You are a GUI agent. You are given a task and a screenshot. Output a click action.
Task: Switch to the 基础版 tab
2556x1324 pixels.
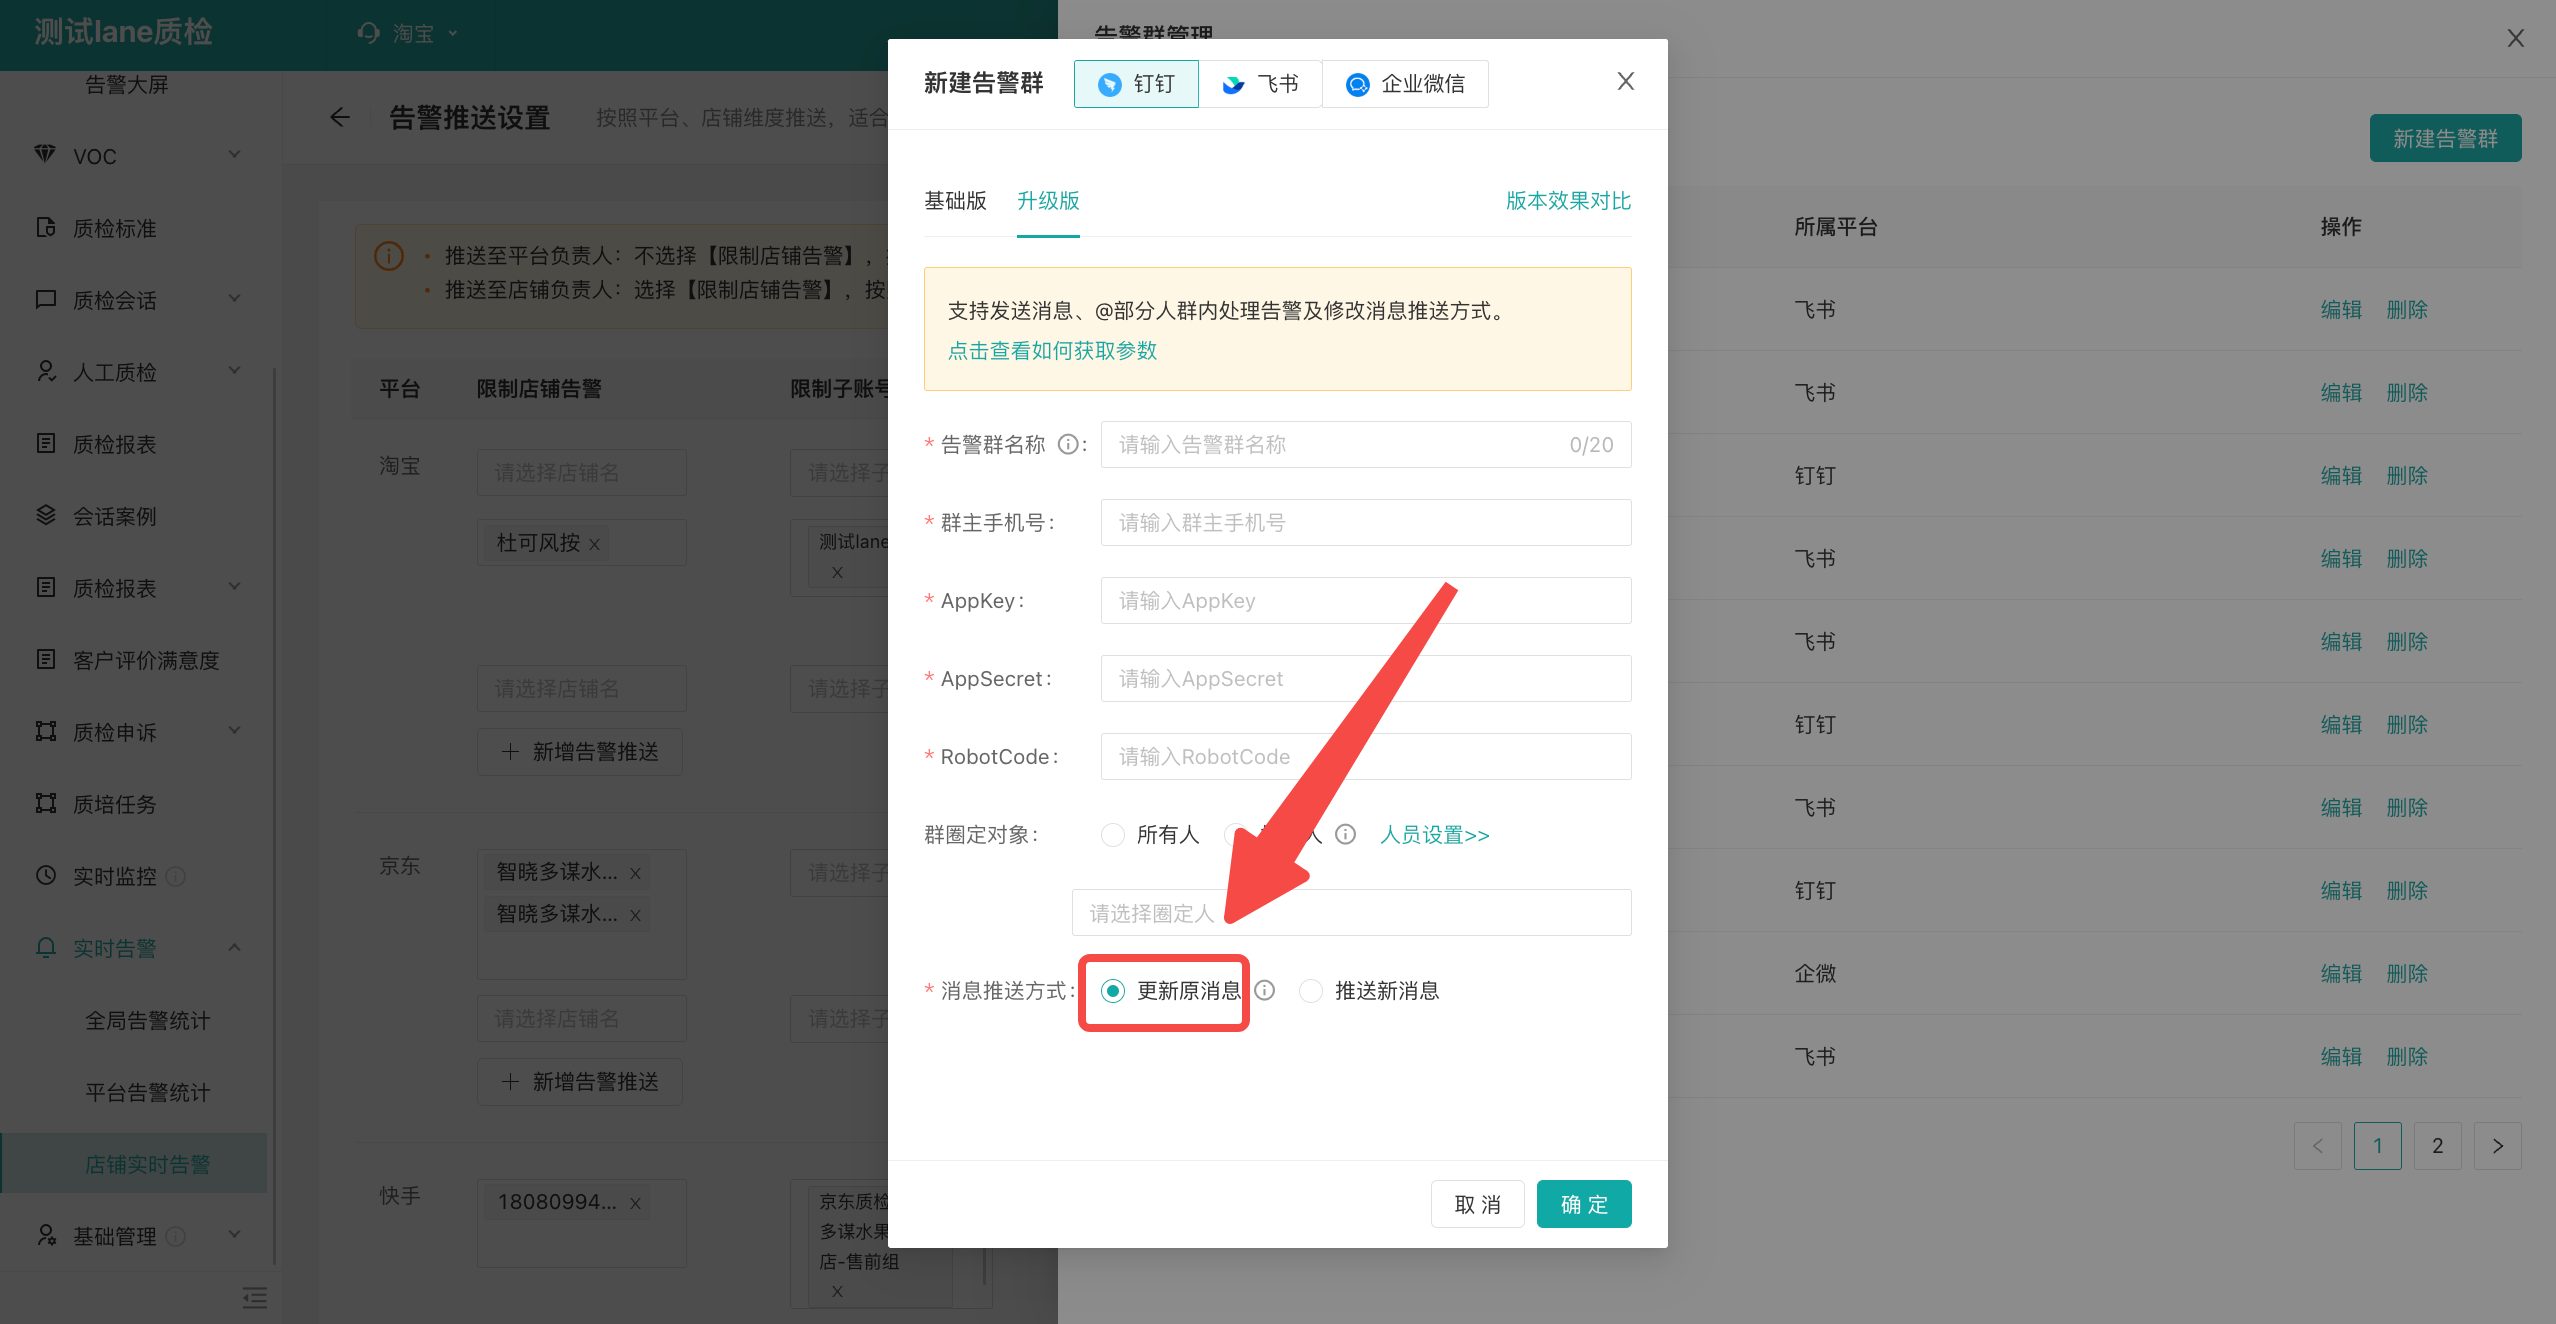[x=955, y=201]
